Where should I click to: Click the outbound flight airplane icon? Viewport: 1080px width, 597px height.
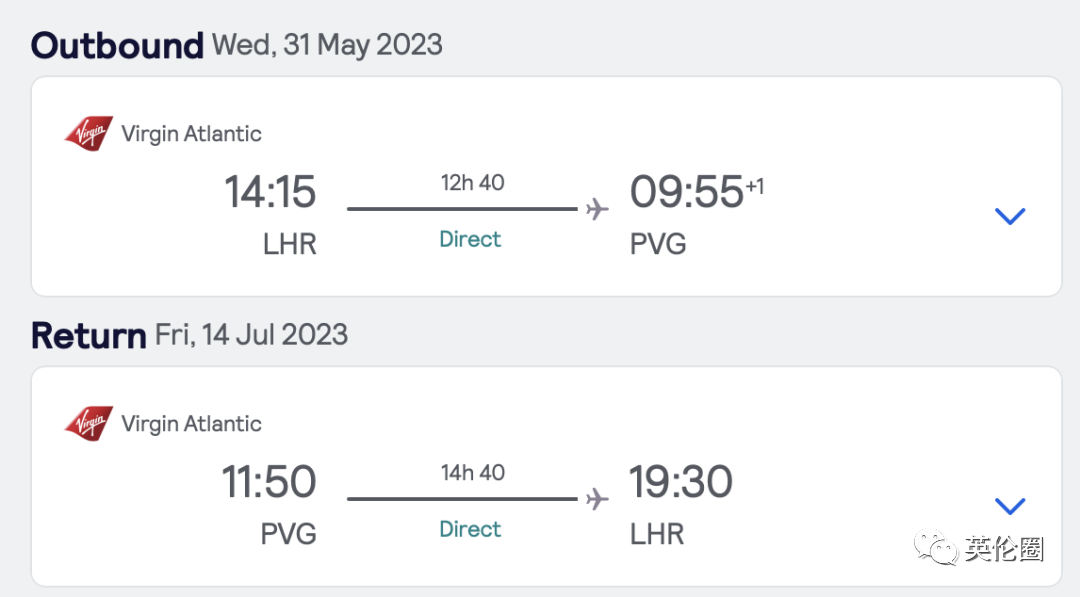tap(597, 209)
